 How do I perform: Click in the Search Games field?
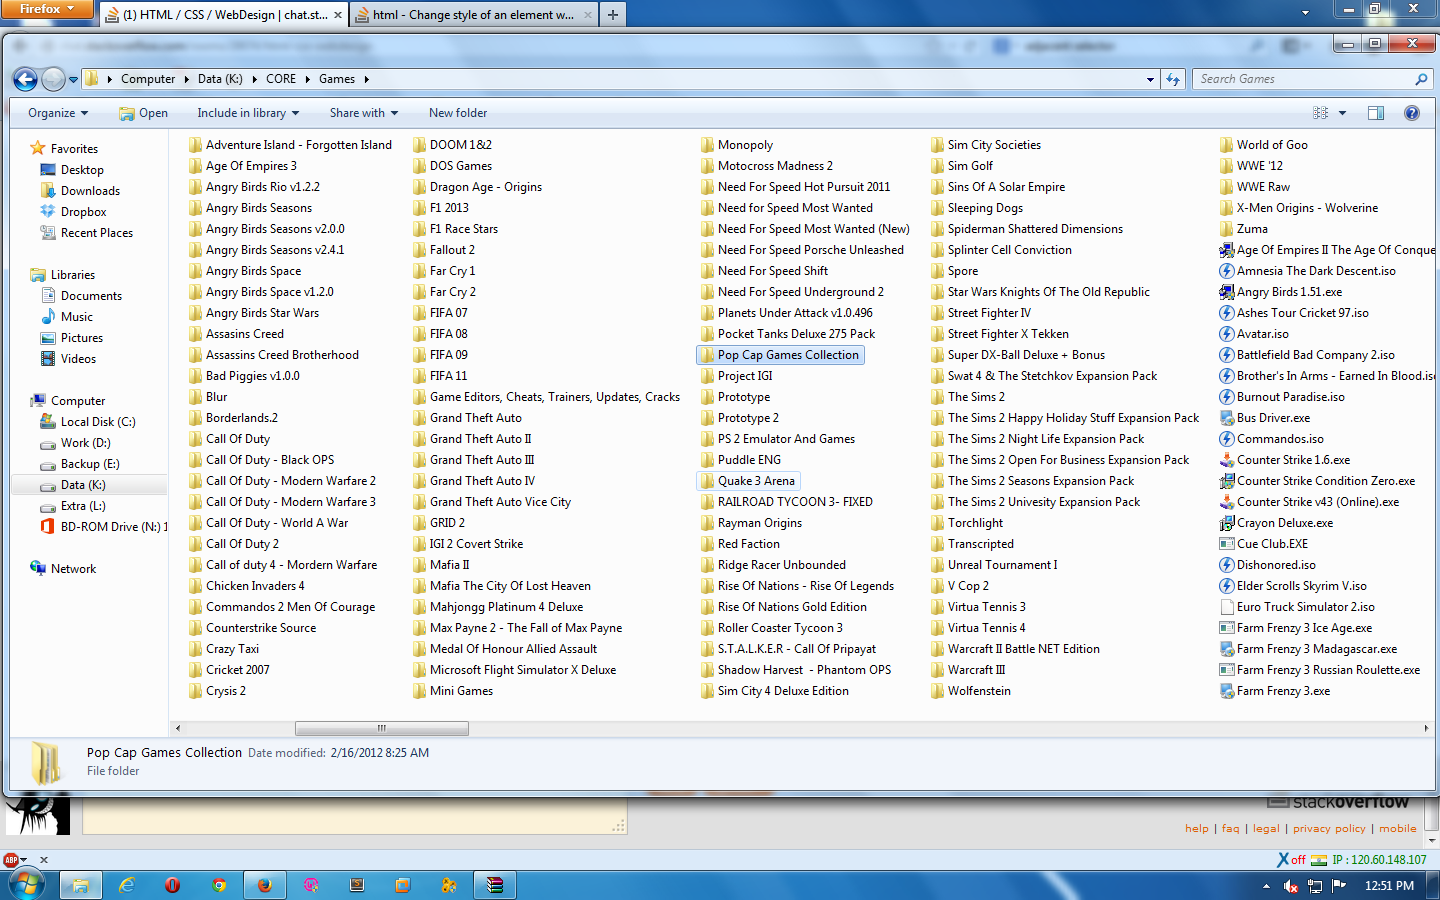pos(1303,79)
